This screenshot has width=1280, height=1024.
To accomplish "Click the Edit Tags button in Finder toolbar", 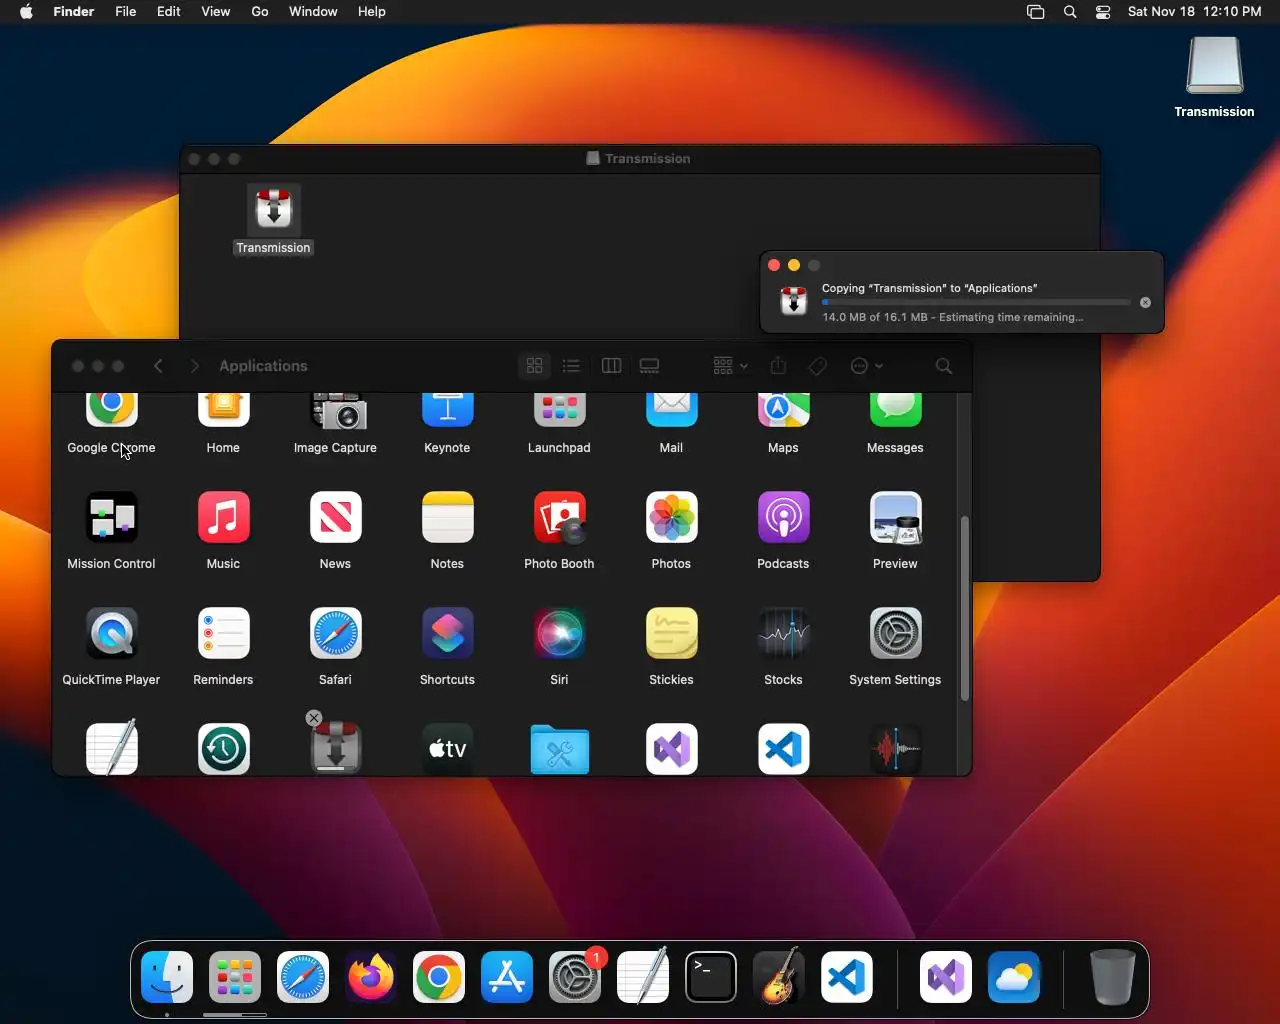I will coord(818,366).
